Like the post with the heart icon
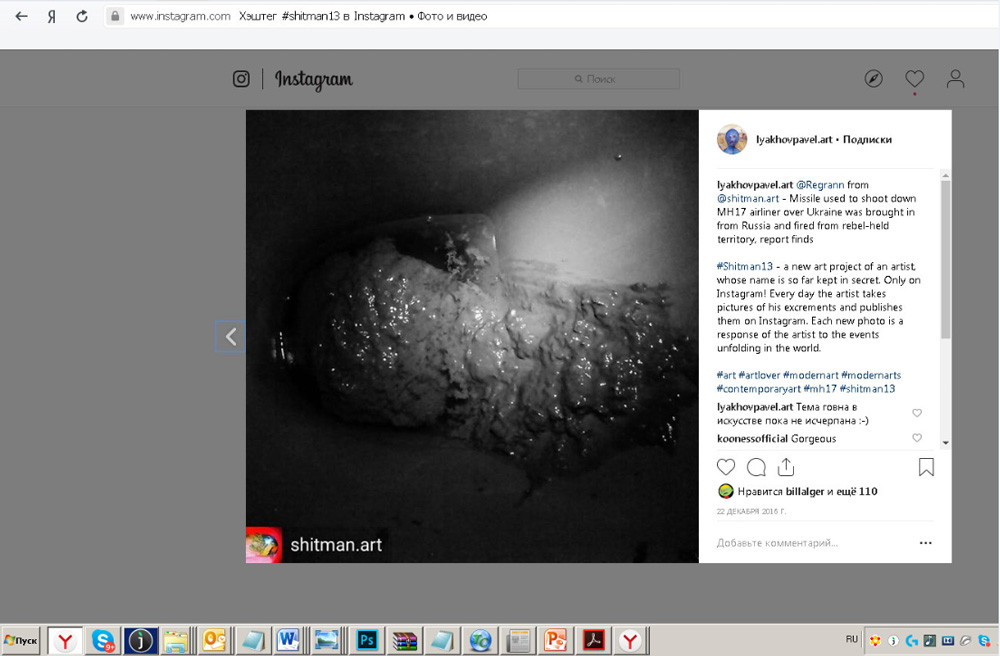Viewport: 1000px width, 656px height. (x=726, y=467)
